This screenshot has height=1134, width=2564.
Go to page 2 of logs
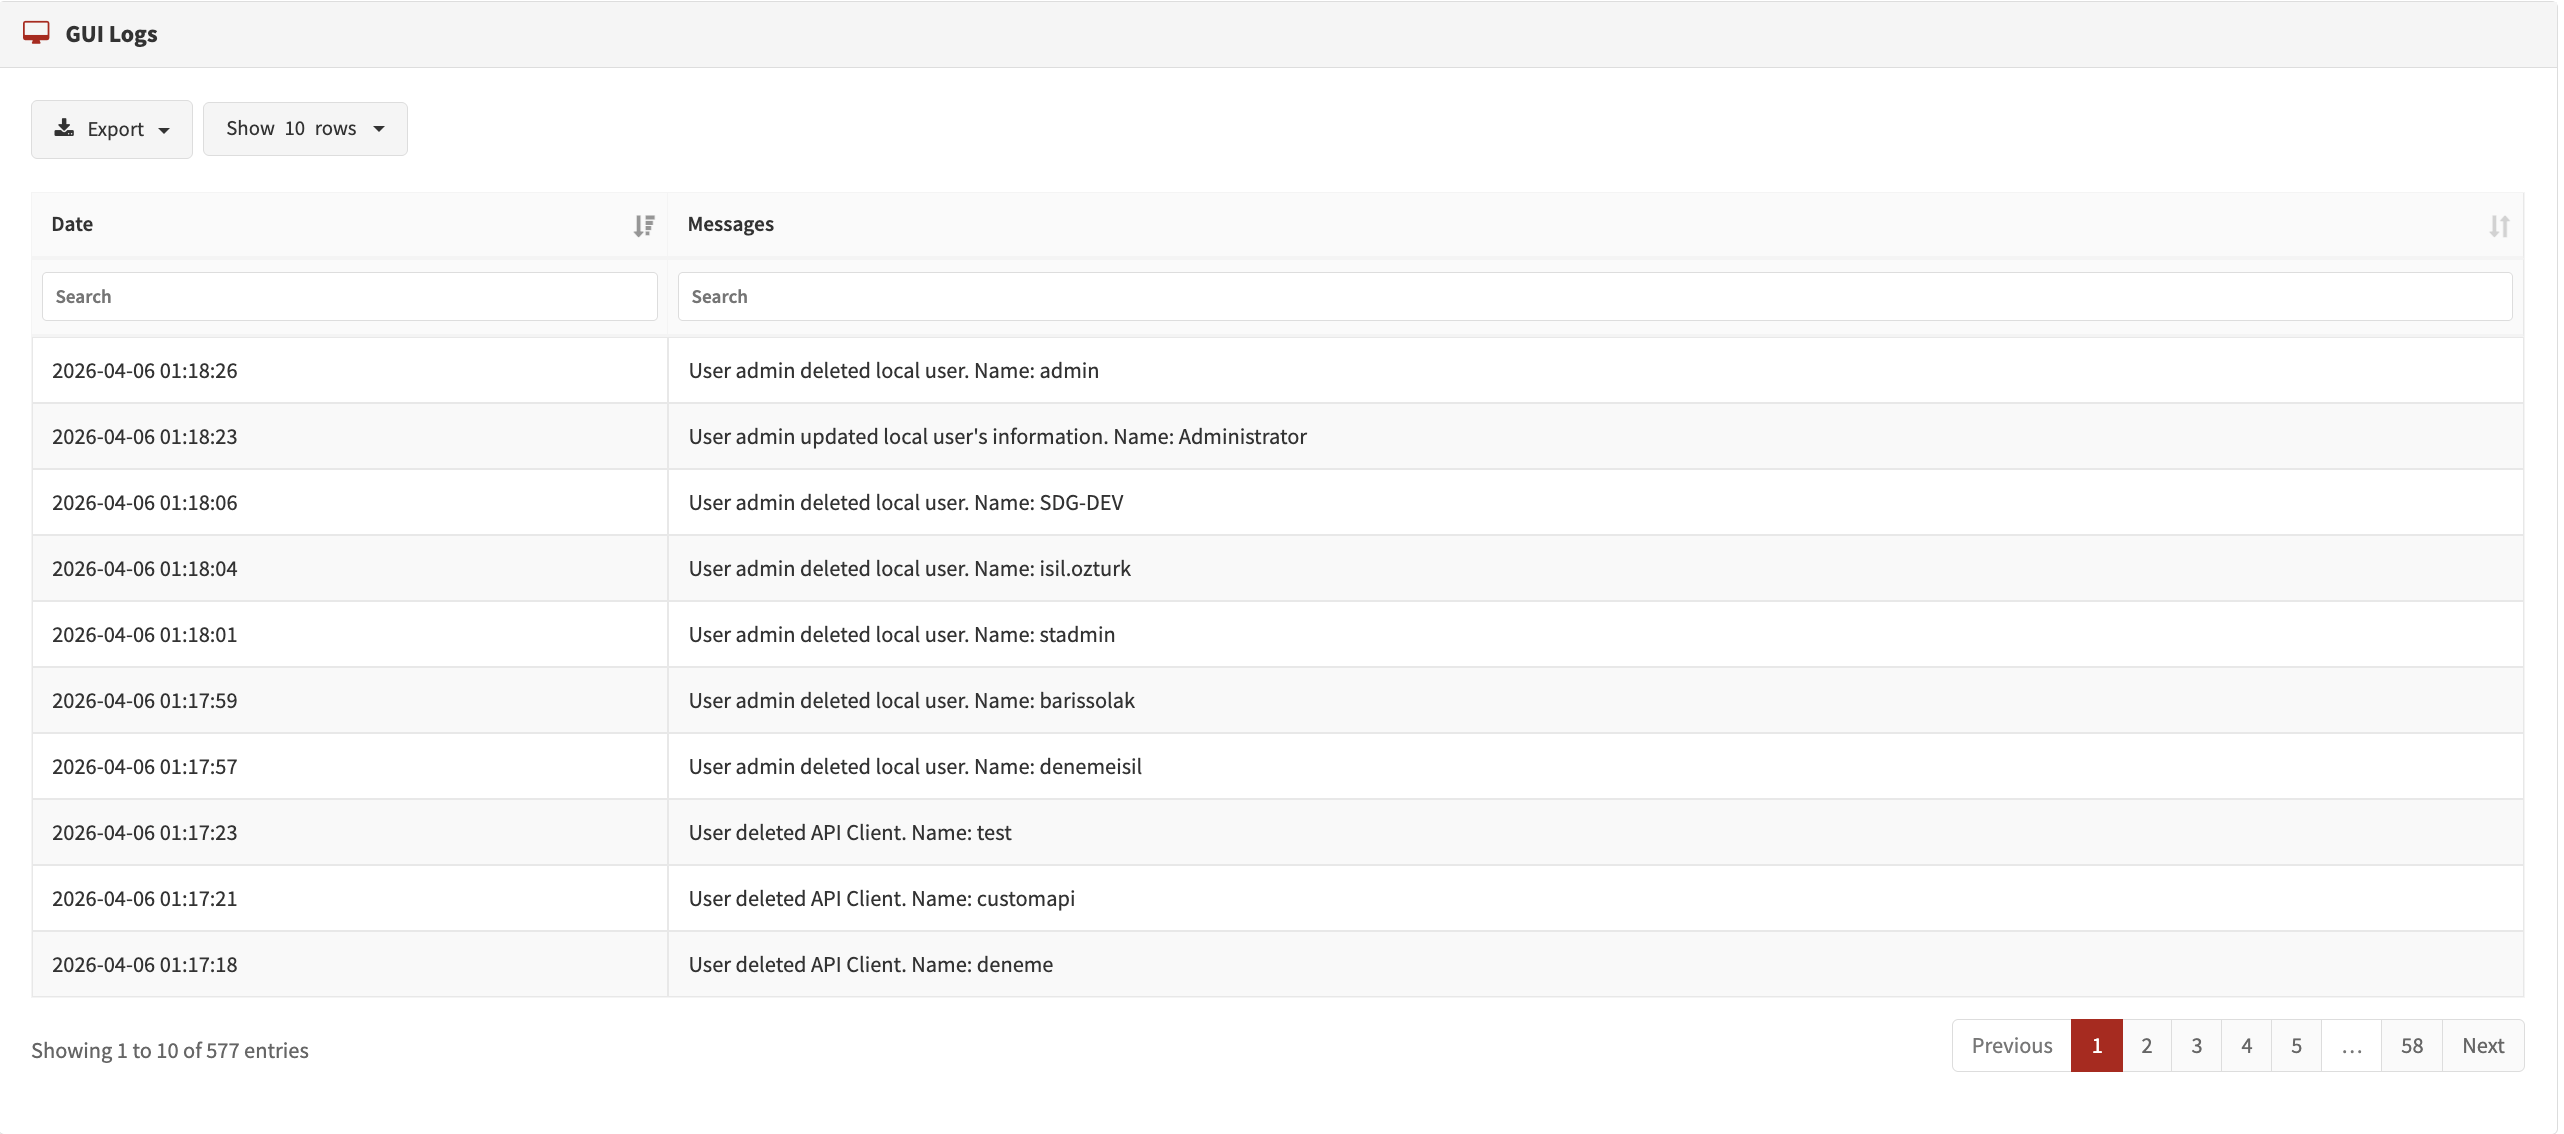pyautogui.click(x=2146, y=1046)
